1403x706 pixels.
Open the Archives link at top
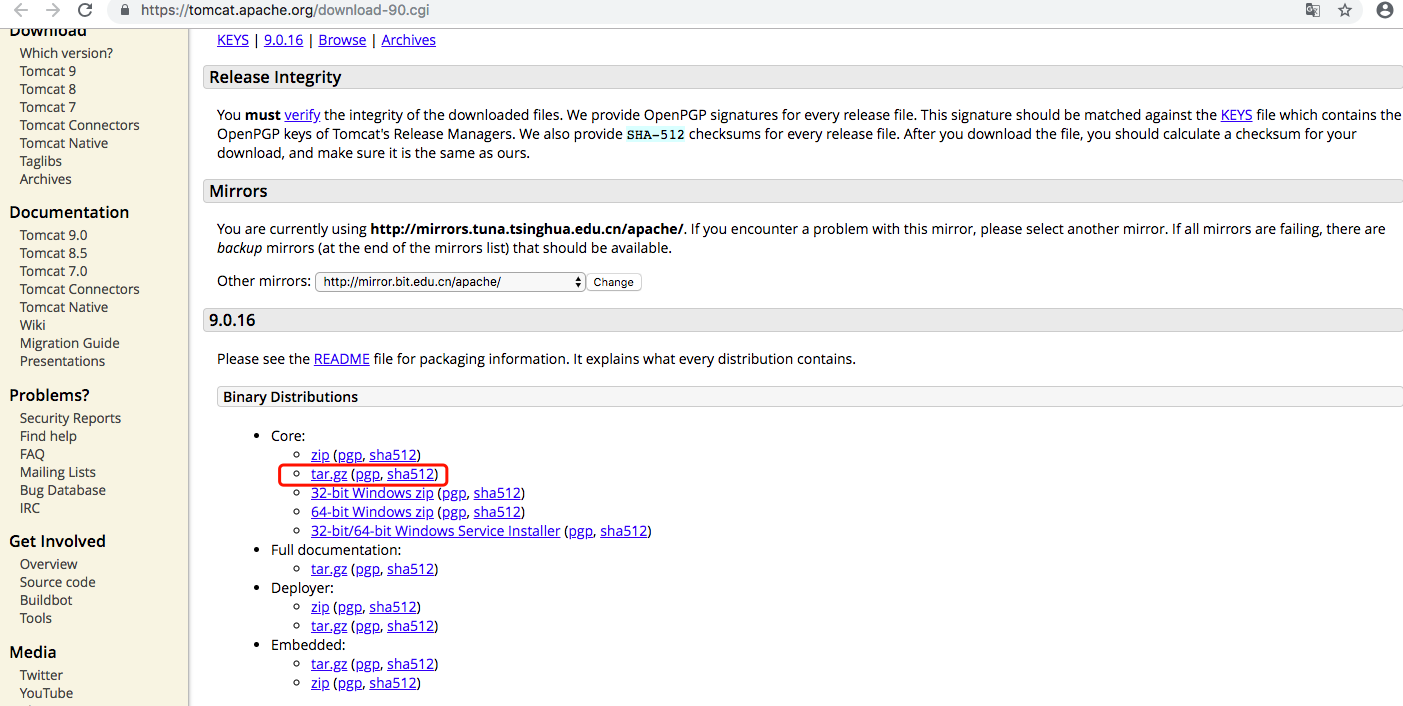408,40
